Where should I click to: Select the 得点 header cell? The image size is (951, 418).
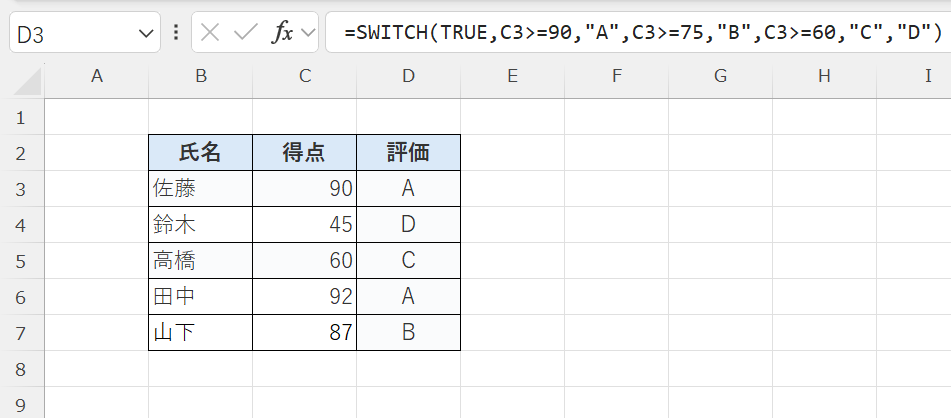304,152
